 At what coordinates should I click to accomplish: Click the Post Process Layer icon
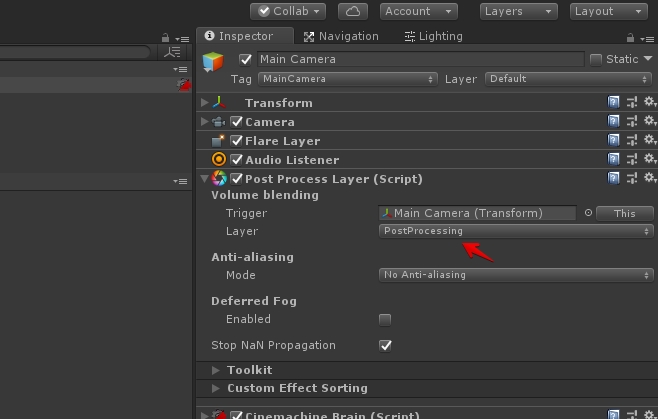(x=219, y=178)
